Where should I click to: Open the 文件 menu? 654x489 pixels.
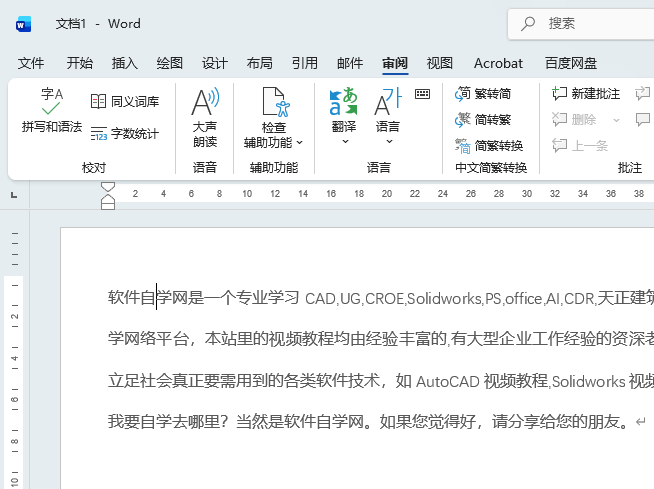31,63
